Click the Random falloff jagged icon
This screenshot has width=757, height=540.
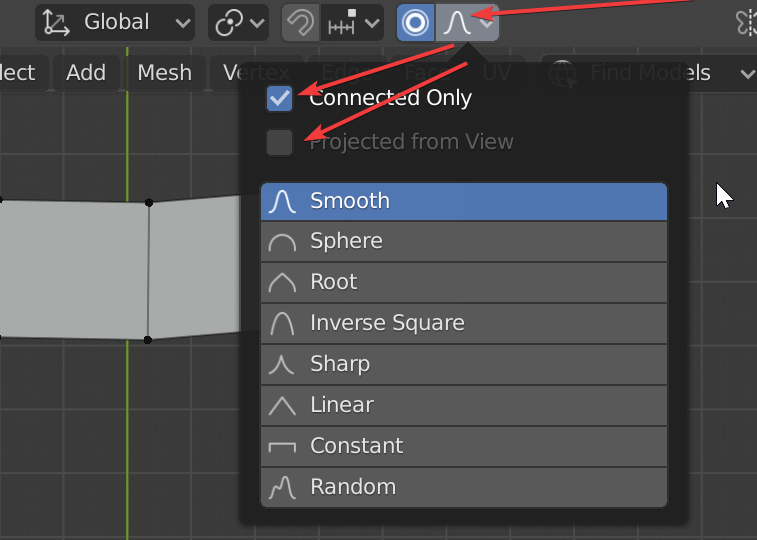(282, 487)
